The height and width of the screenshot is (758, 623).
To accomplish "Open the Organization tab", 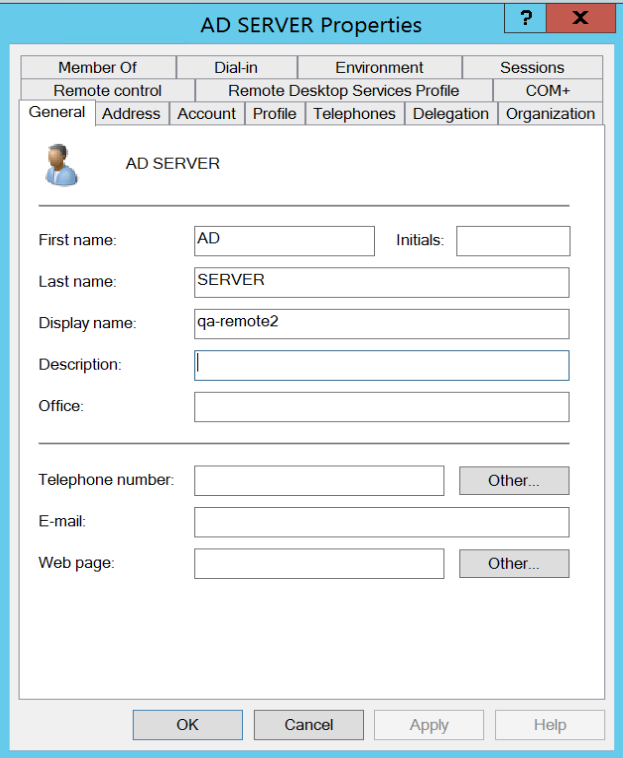I will pos(550,114).
